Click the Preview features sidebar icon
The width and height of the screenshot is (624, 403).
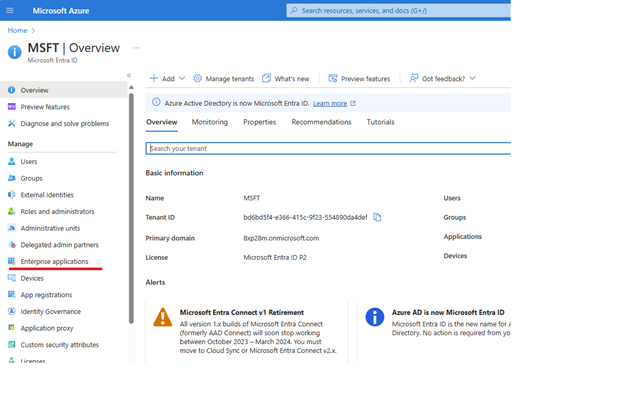click(x=12, y=107)
